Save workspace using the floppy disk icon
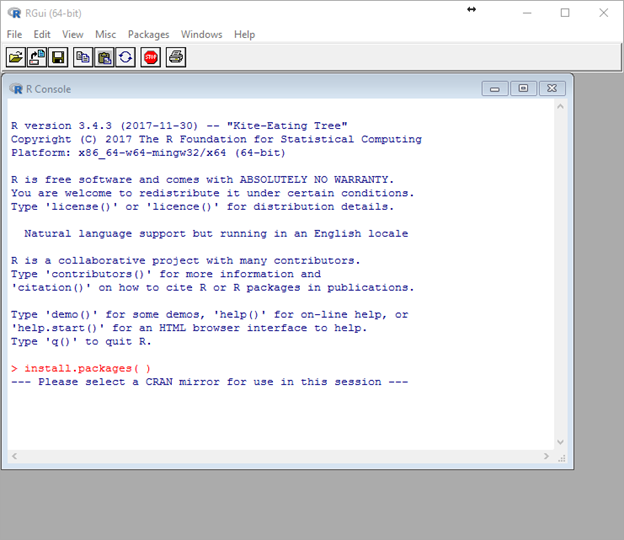624x540 pixels. tap(58, 57)
